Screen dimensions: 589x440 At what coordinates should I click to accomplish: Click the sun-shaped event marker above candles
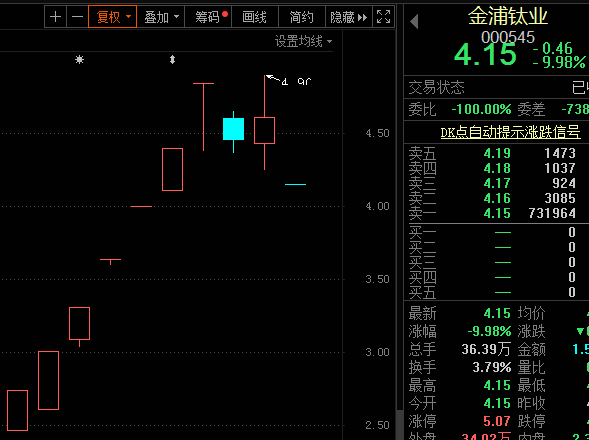[x=79, y=59]
